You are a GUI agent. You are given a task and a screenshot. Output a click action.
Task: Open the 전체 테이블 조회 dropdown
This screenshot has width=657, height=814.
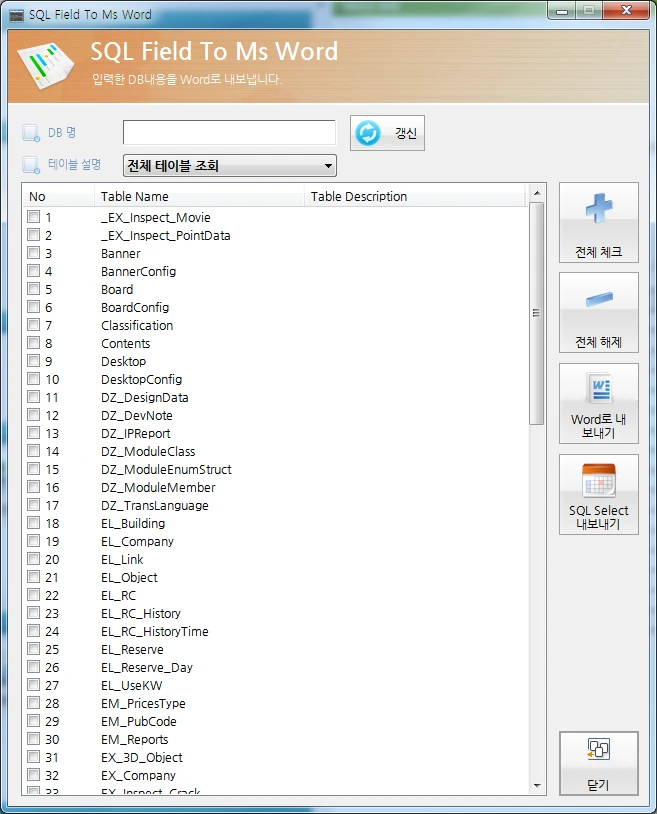coord(230,166)
